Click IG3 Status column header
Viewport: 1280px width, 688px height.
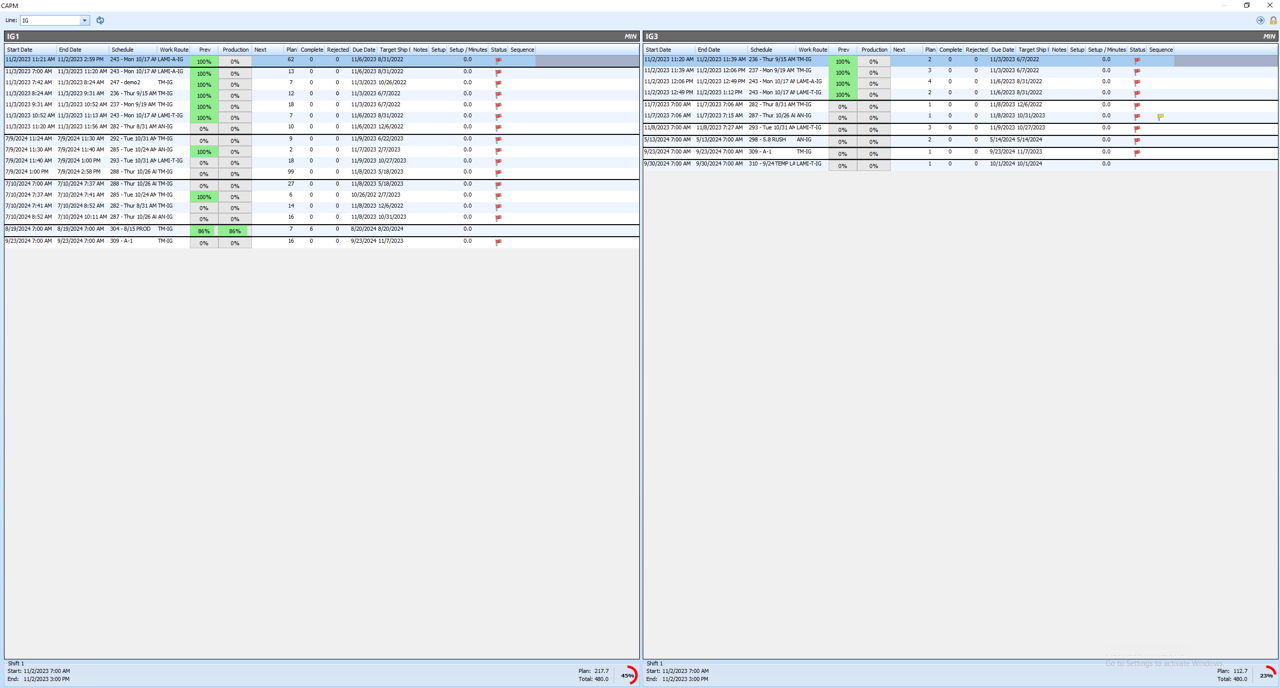pyautogui.click(x=1137, y=49)
